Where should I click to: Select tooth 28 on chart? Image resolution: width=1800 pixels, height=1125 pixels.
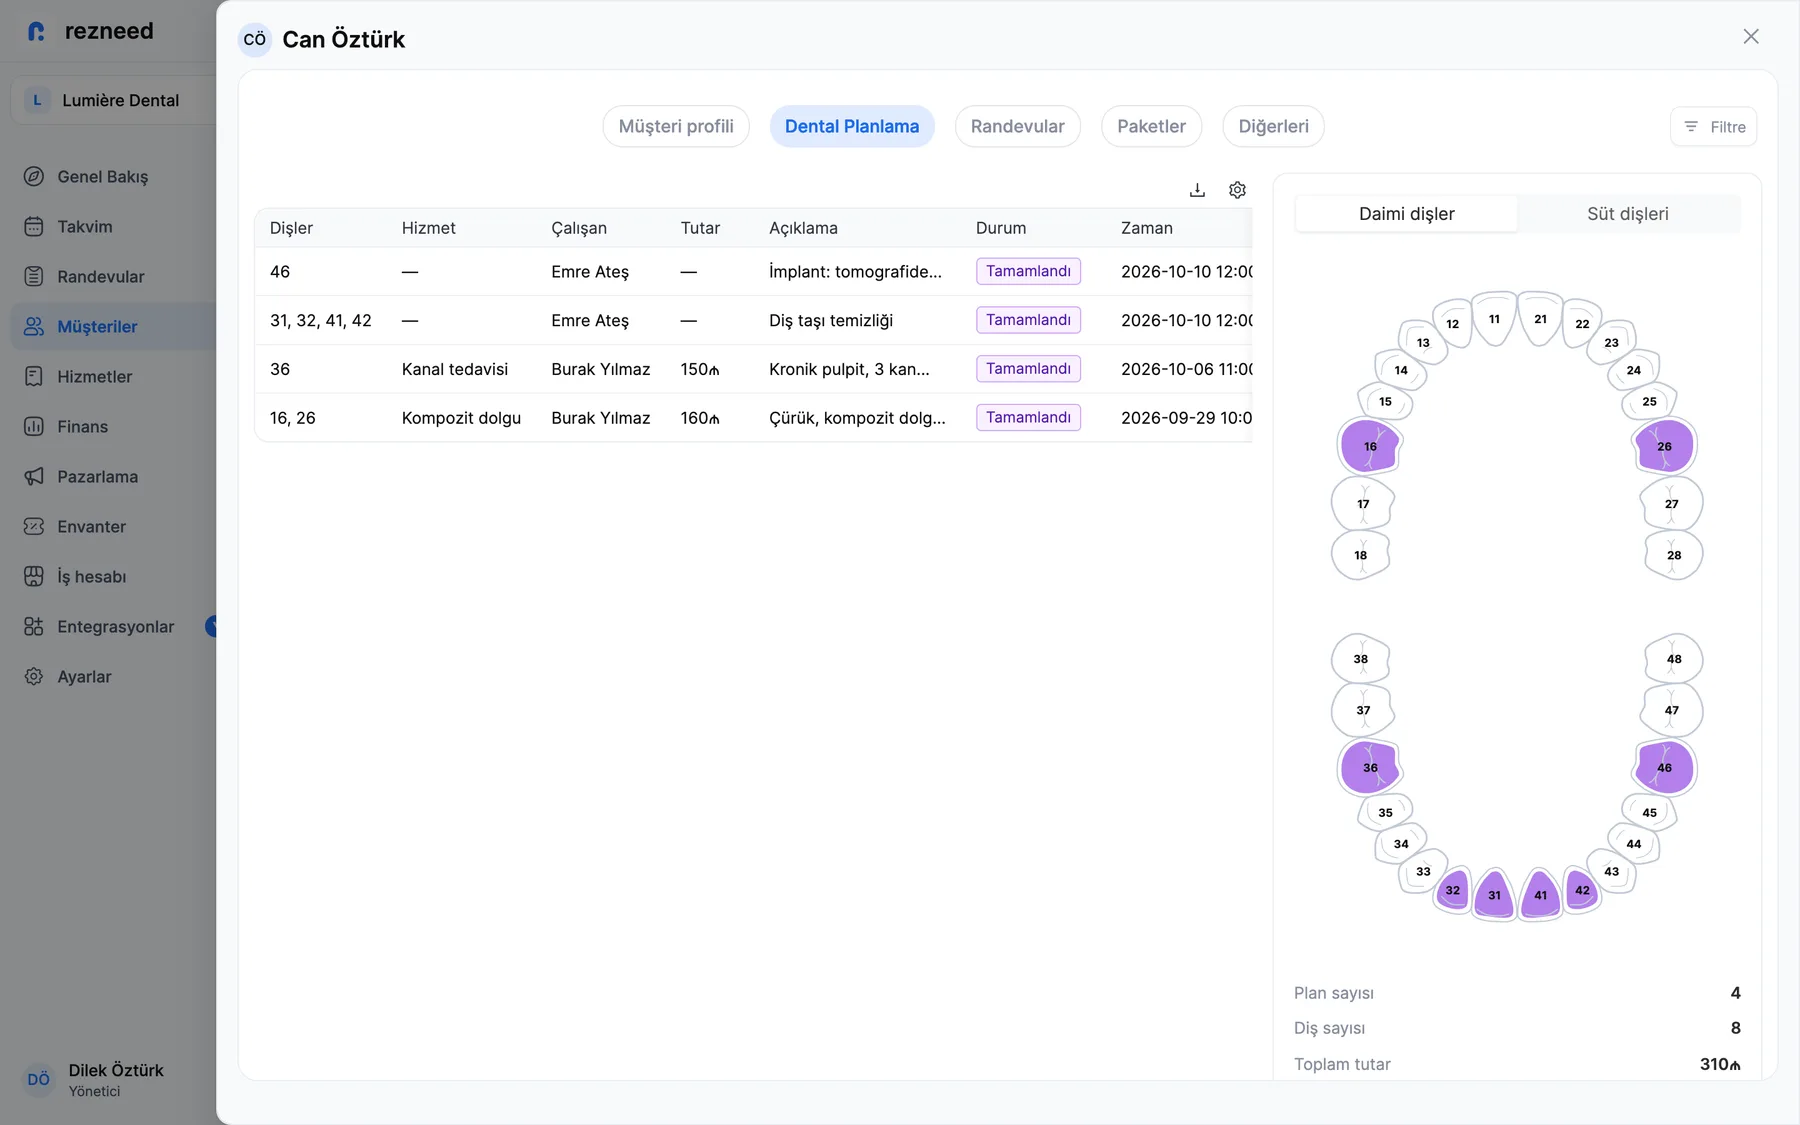point(1674,555)
